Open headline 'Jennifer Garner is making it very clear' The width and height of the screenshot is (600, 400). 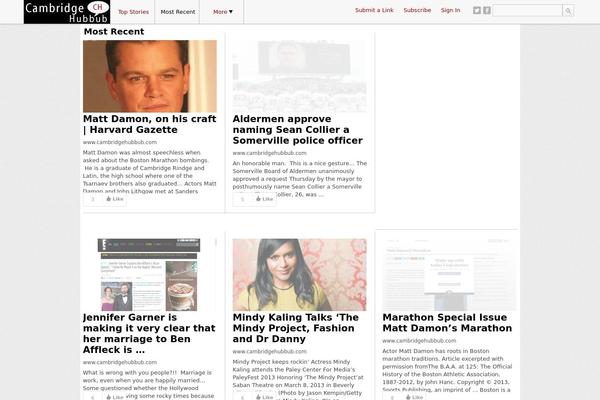(149, 333)
